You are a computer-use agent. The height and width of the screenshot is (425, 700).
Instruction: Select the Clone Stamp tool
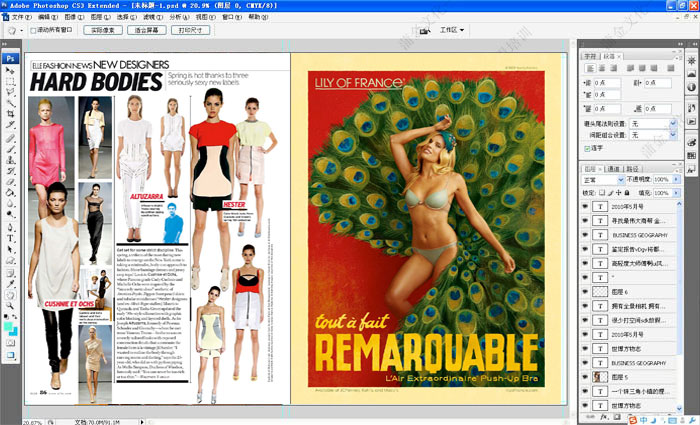10,160
